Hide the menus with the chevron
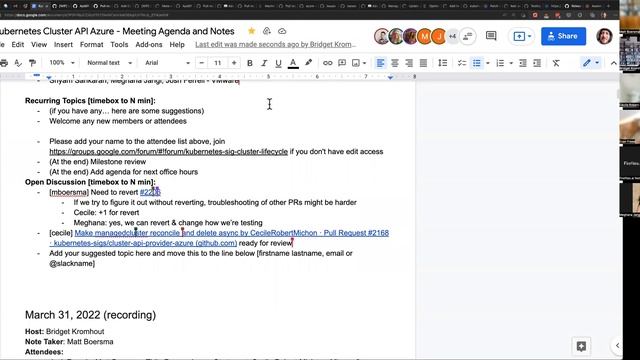 (x=613, y=63)
